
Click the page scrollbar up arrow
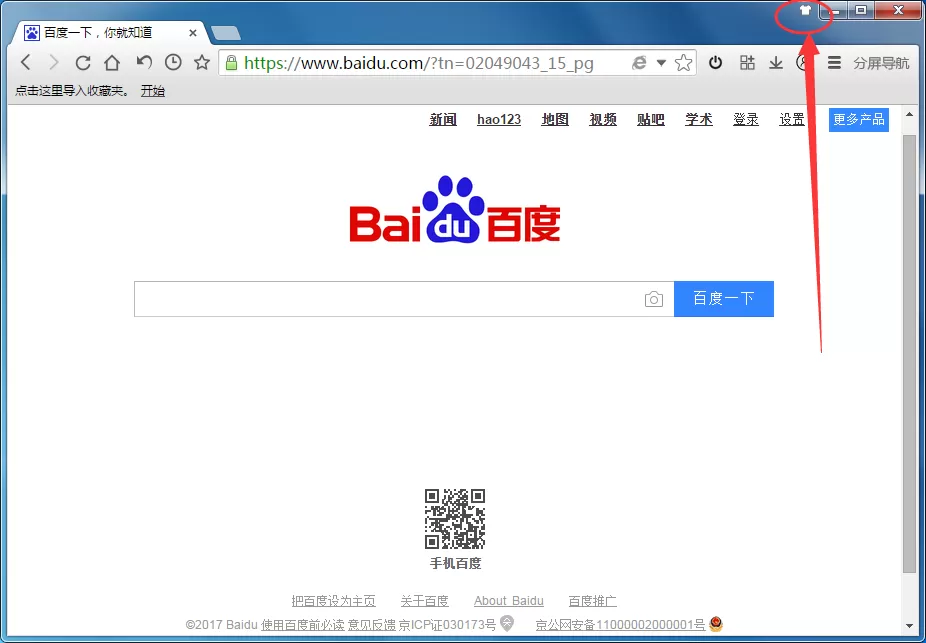coord(909,115)
